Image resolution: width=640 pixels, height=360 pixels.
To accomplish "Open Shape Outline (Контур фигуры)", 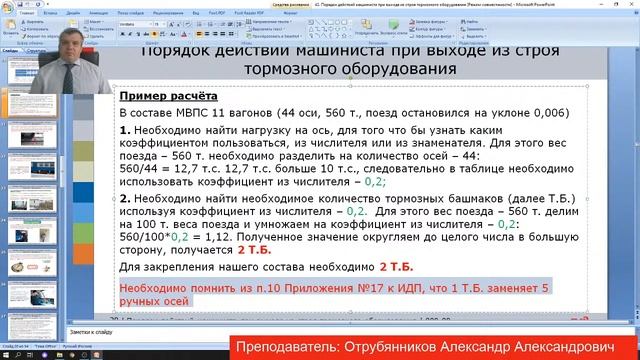I will point(427,29).
